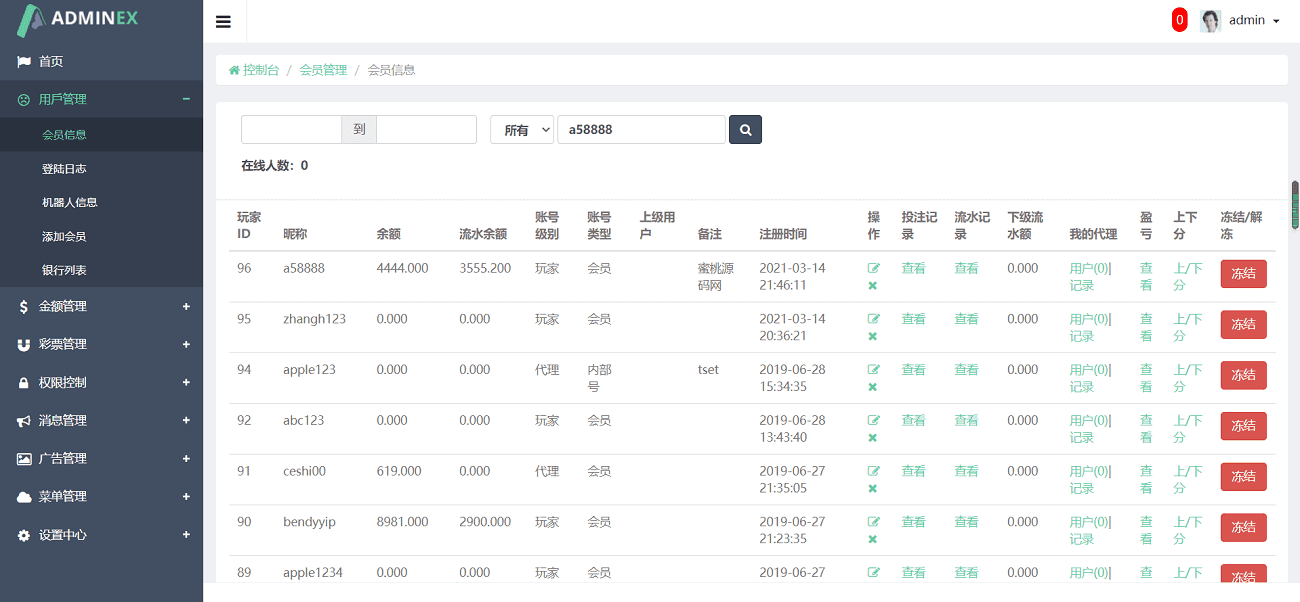Click the magnifier search button
This screenshot has height=602, width=1300.
[745, 130]
